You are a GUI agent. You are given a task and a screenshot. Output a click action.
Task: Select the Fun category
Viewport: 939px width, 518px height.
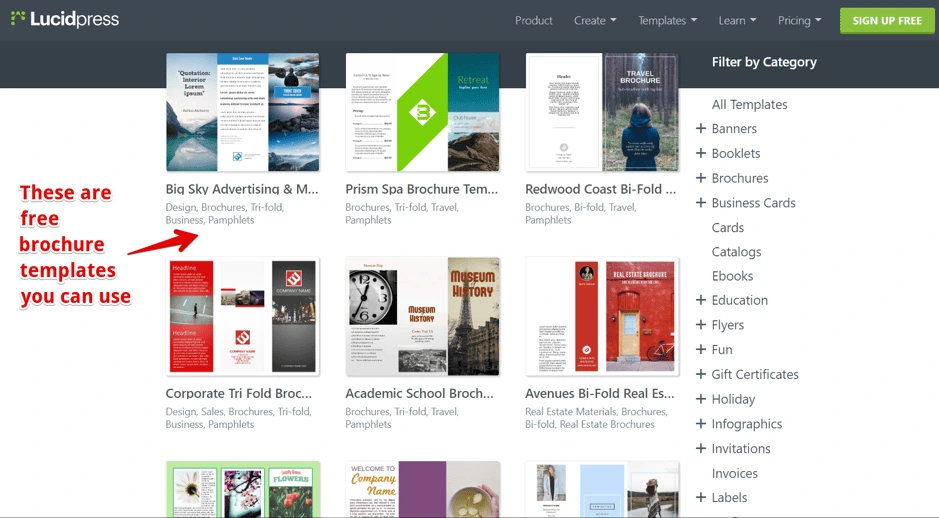(x=722, y=349)
